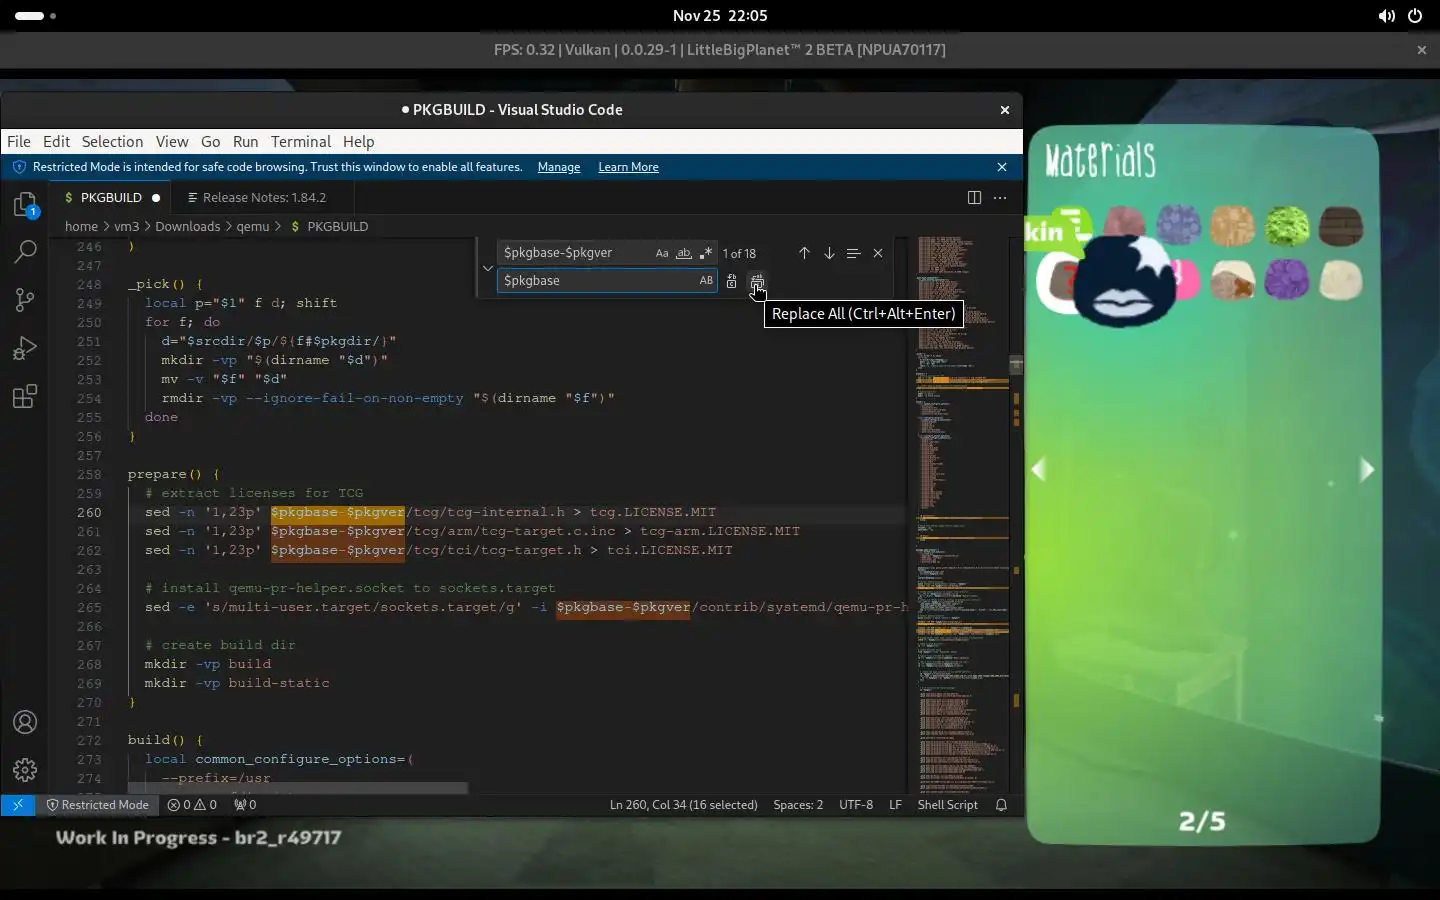Open editor More Actions ellipsis

click(x=1000, y=198)
